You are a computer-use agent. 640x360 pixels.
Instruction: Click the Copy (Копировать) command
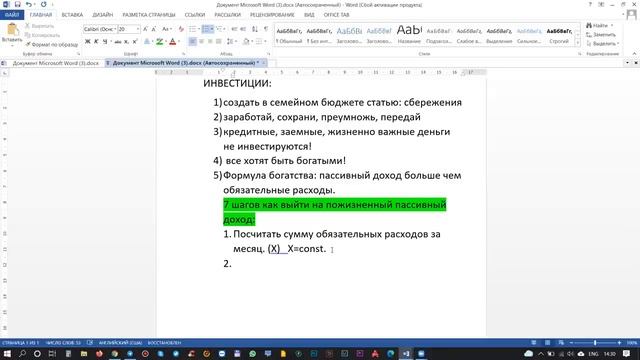coord(42,35)
